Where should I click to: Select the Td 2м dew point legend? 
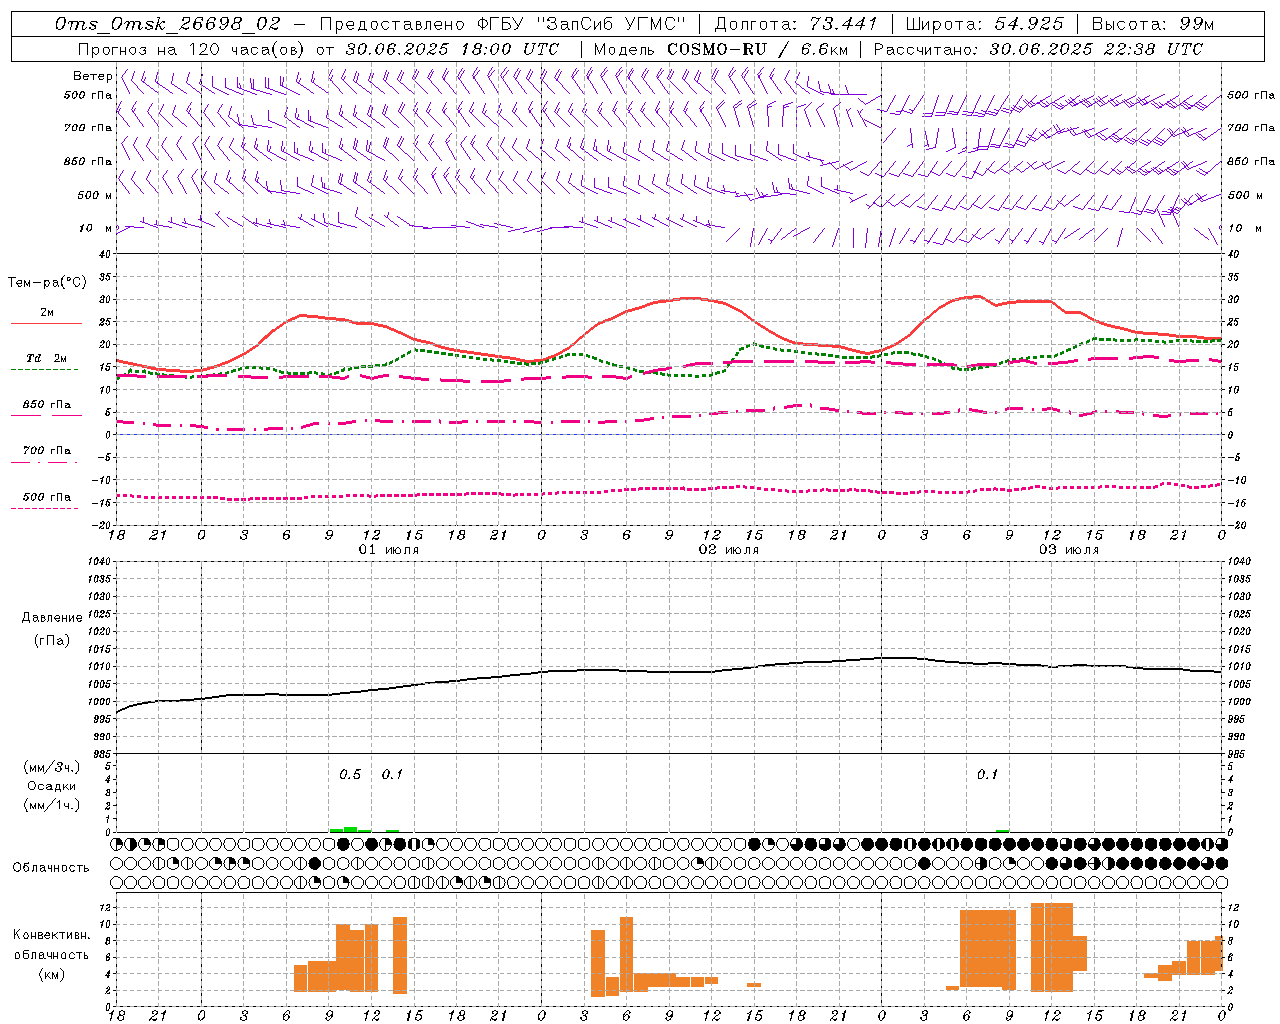[46, 358]
